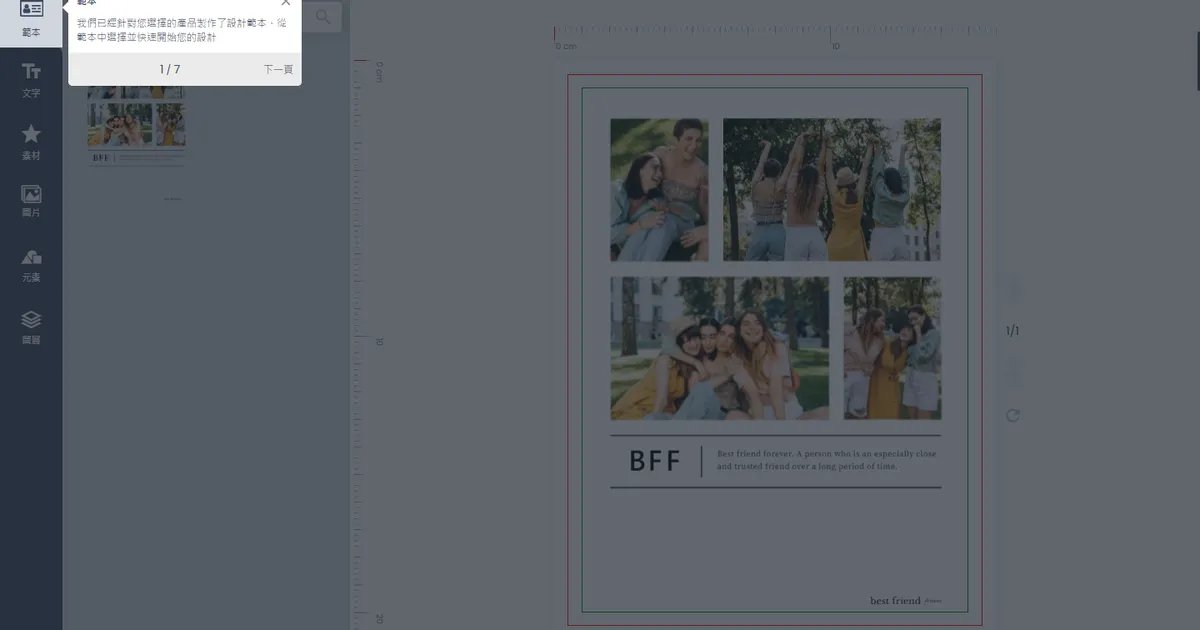Click the 1 / 7 step counter
This screenshot has height=630, width=1200.
pos(170,69)
